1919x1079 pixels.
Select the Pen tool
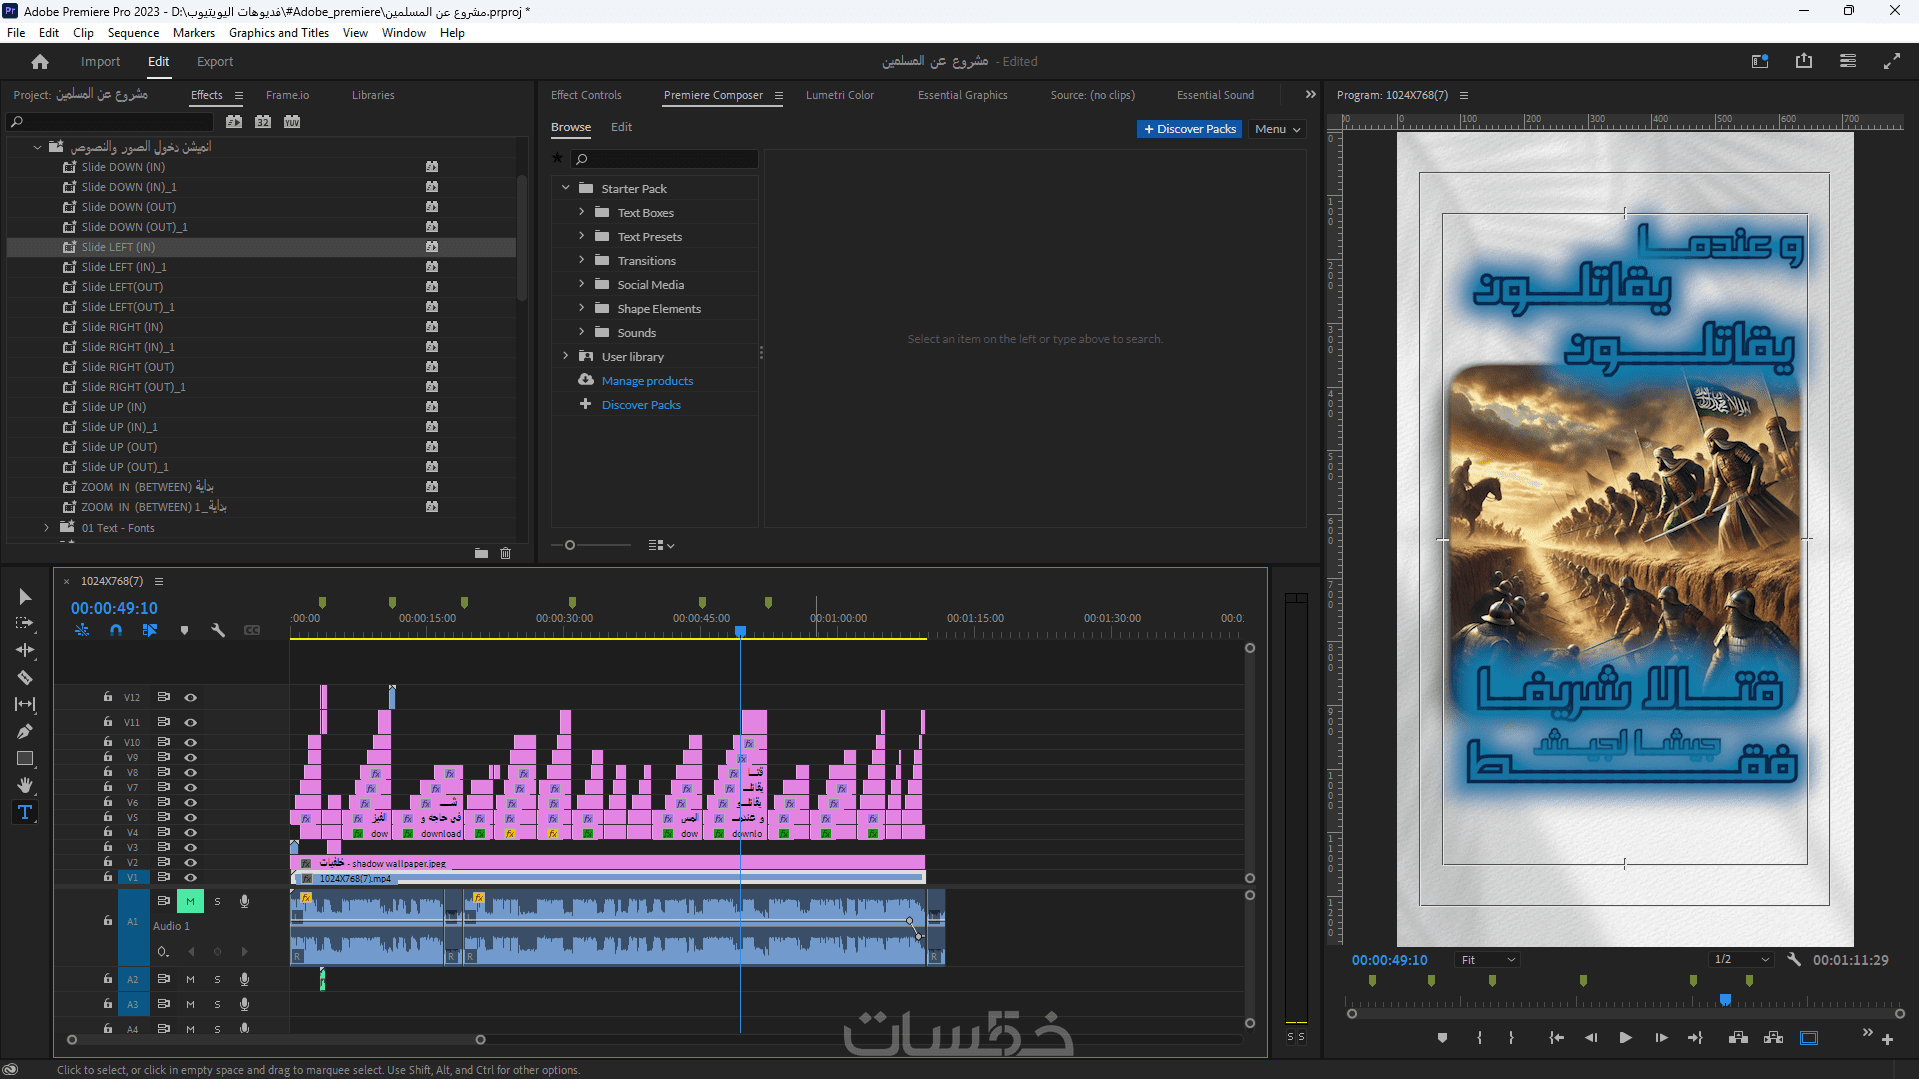tap(25, 732)
